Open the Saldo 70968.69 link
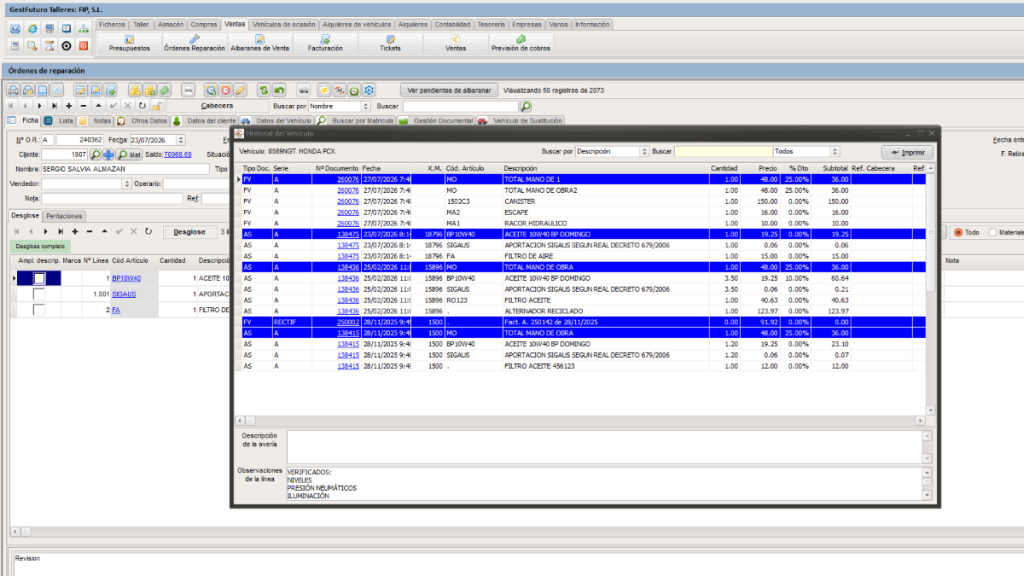 [178, 155]
